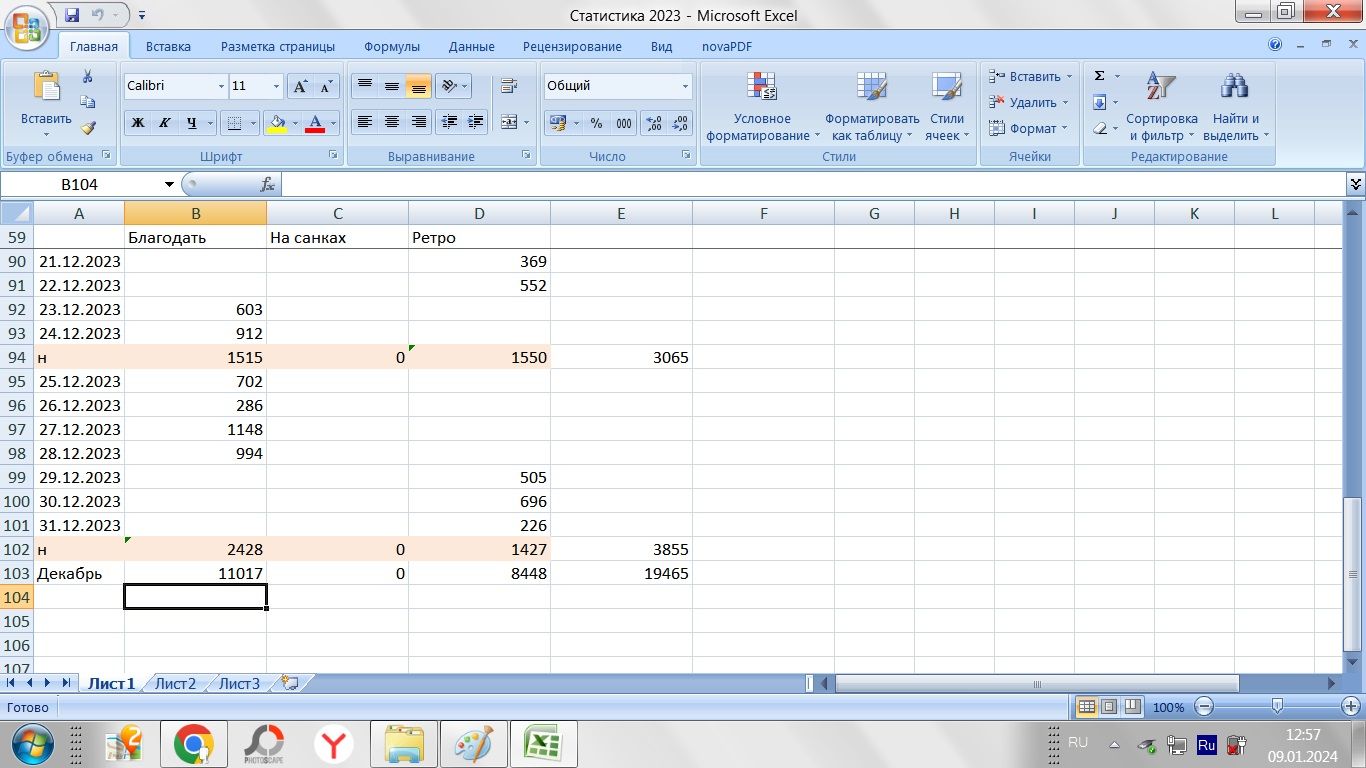Viewport: 1366px width, 768px height.
Task: Click the Format Painter brush icon
Action: click(88, 128)
